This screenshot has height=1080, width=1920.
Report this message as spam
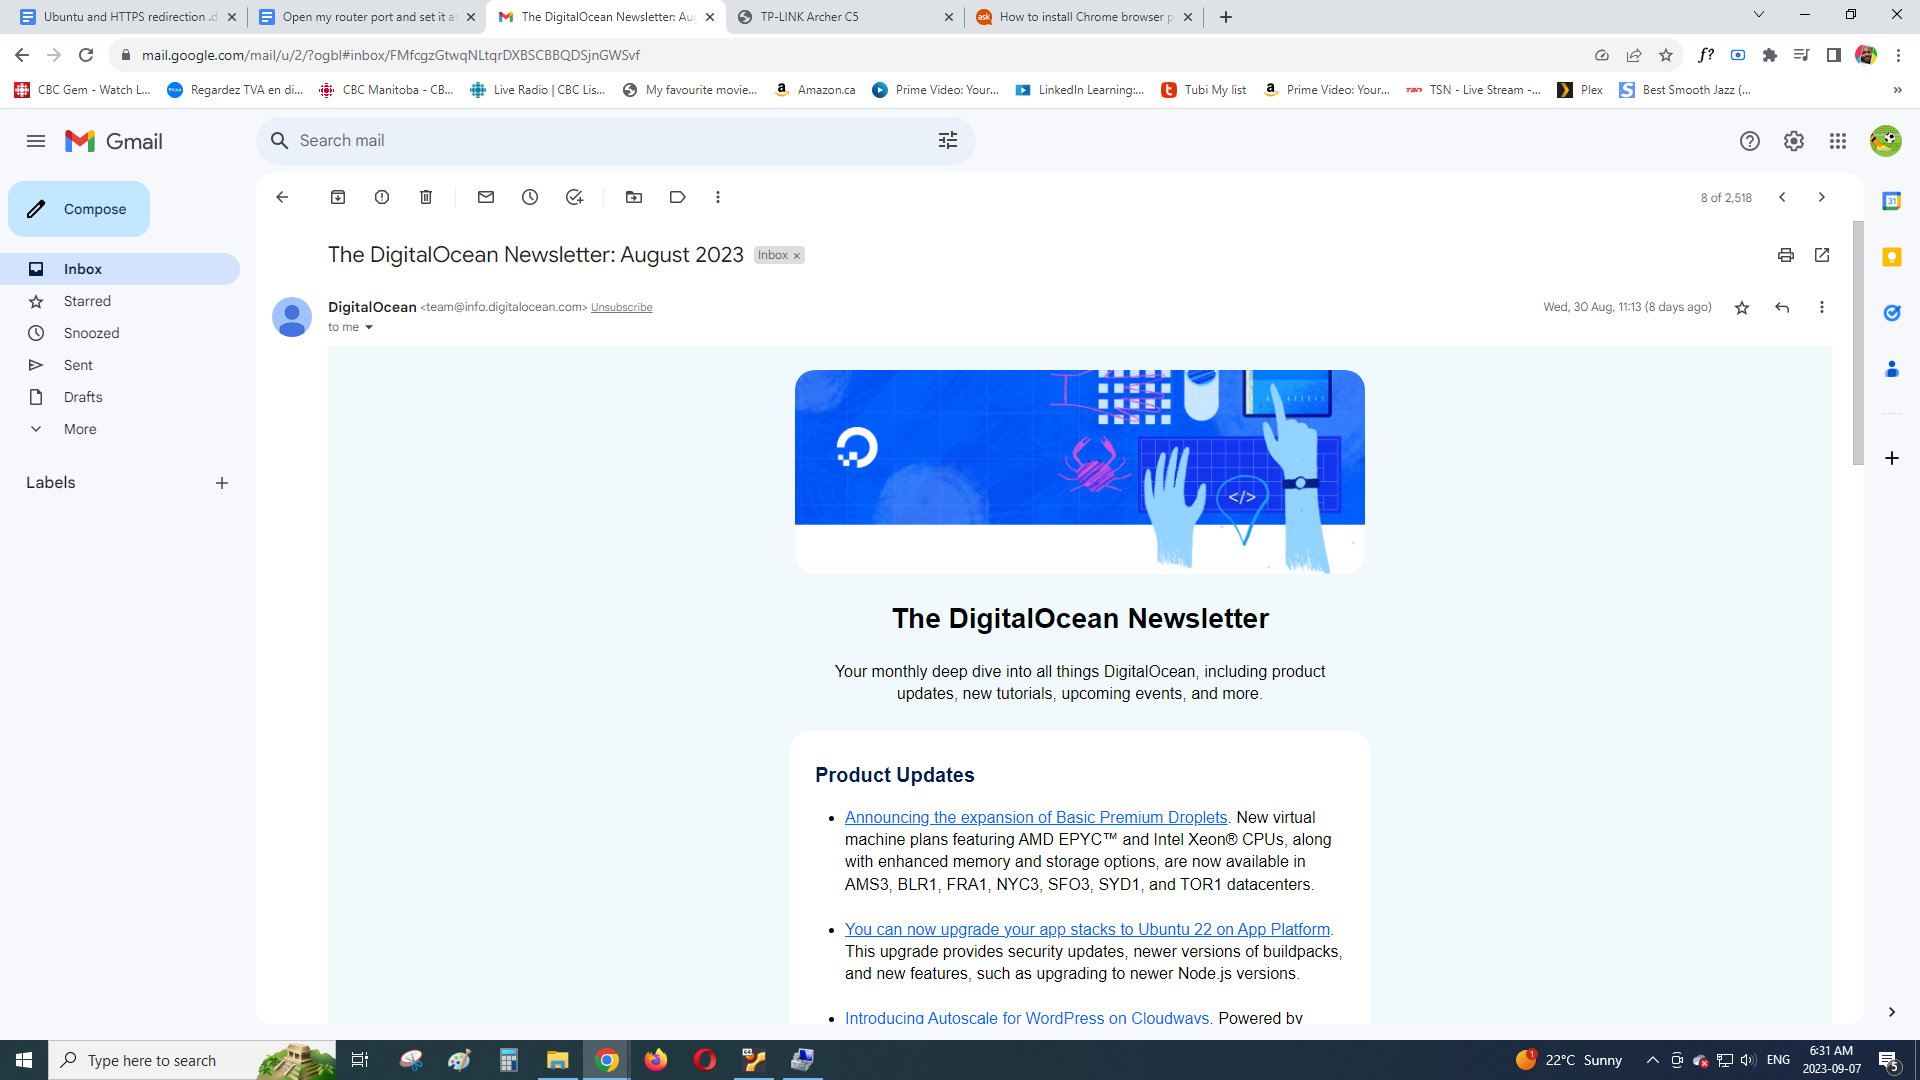[x=382, y=197]
